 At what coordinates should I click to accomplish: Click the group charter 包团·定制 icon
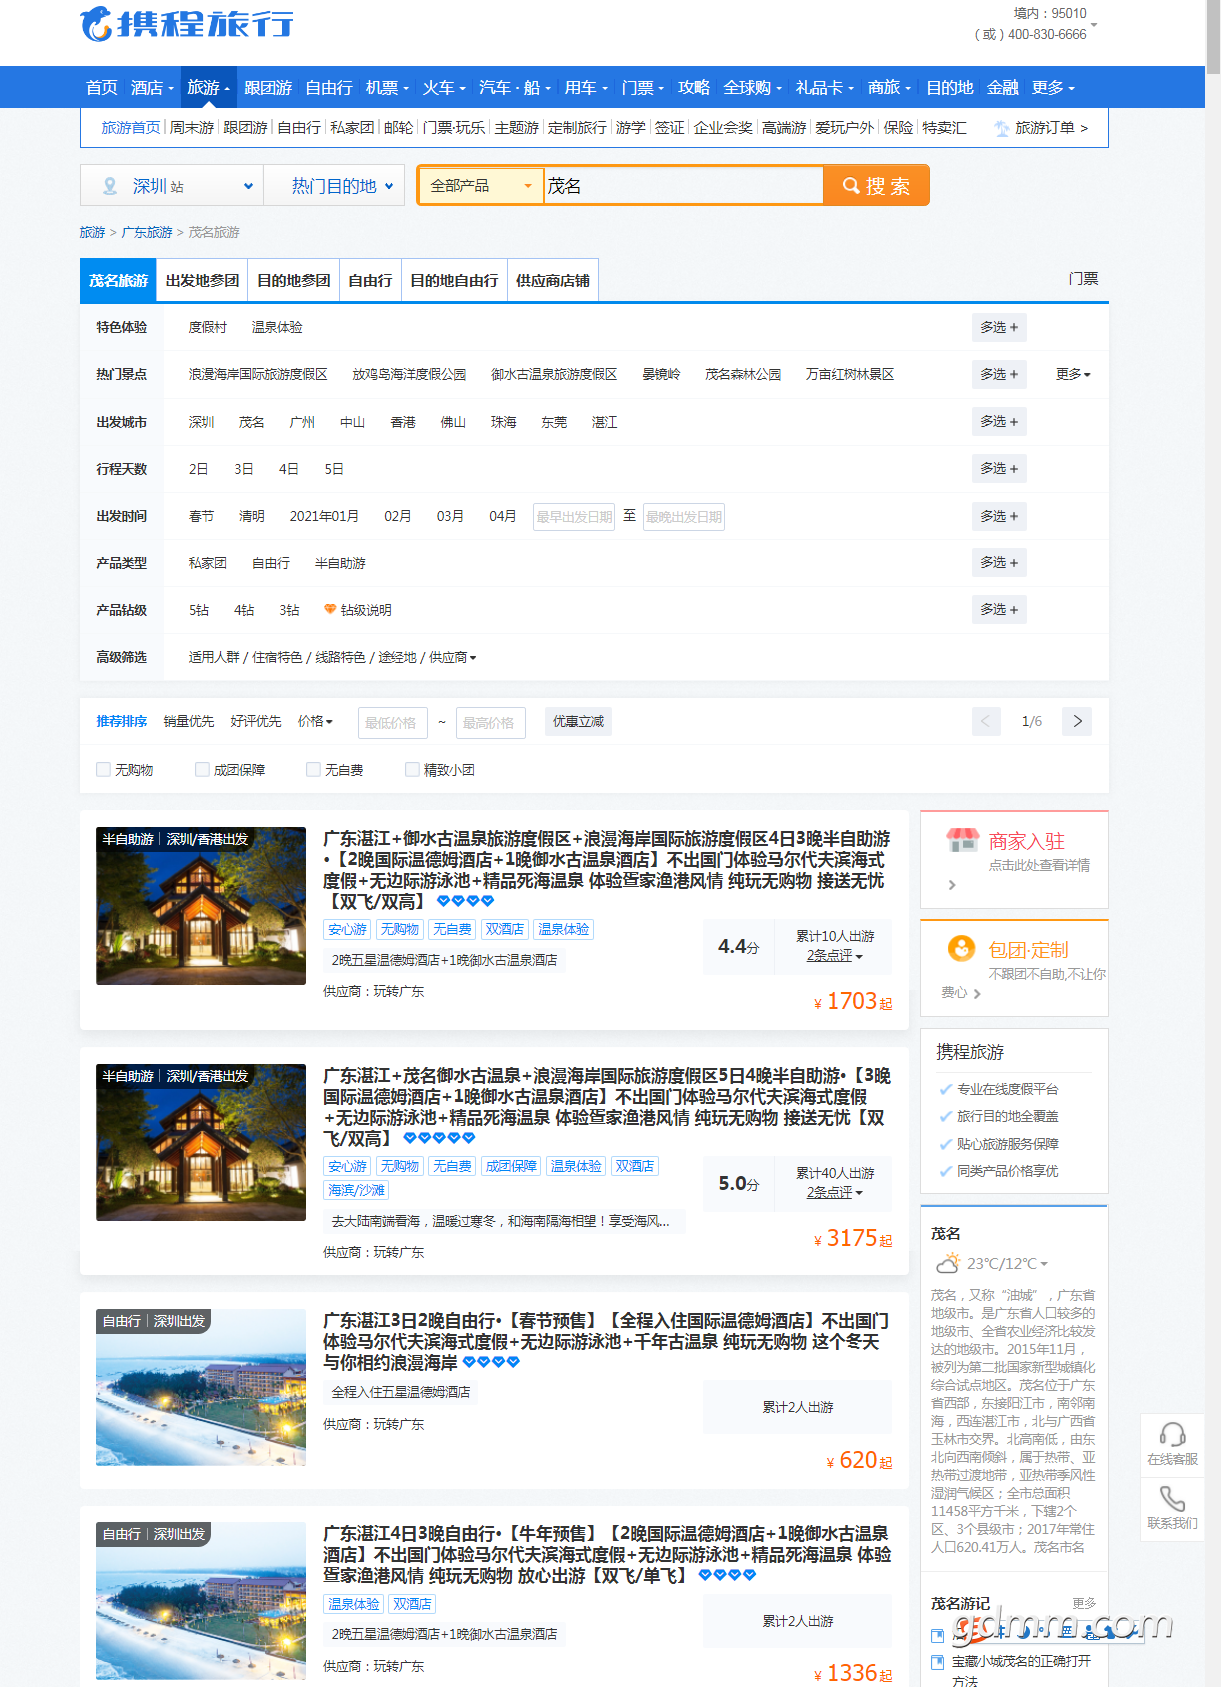(961, 948)
